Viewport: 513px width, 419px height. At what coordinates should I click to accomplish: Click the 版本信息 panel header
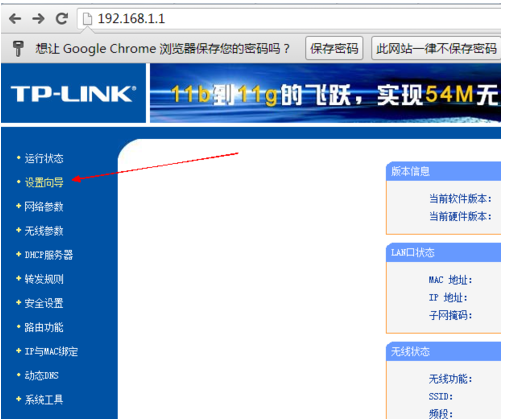443,171
